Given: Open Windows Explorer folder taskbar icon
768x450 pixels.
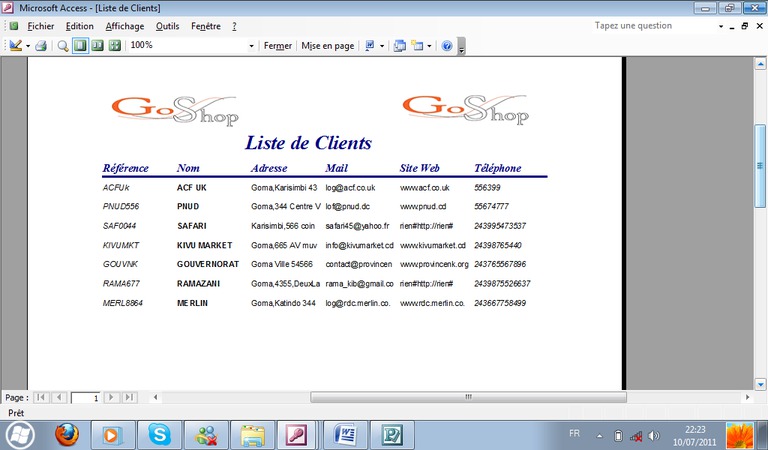Looking at the screenshot, I should coord(252,435).
